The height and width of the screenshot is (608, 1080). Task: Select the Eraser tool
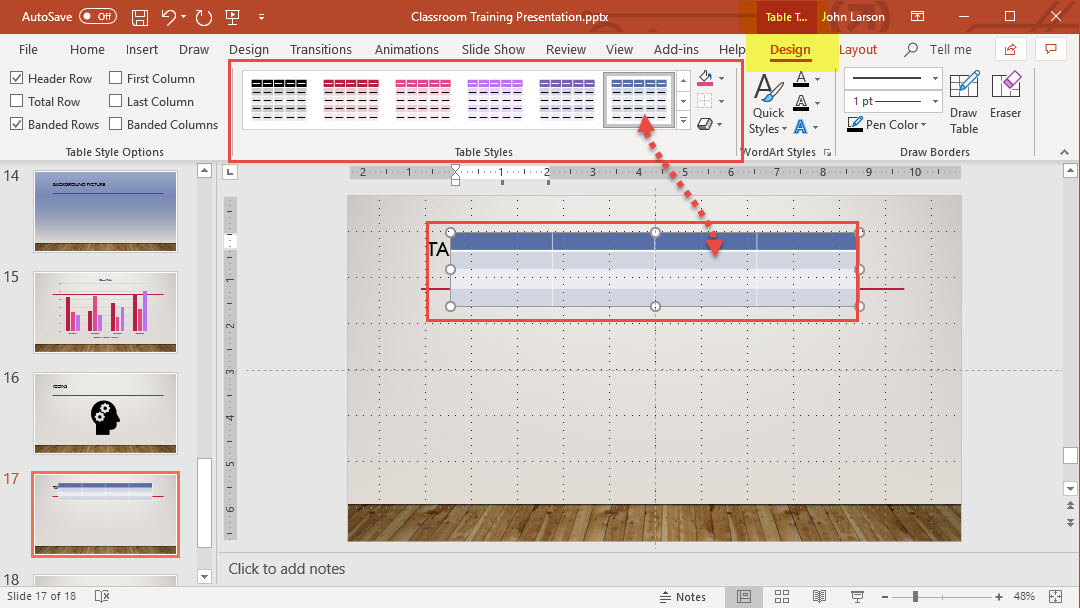[x=1005, y=97]
